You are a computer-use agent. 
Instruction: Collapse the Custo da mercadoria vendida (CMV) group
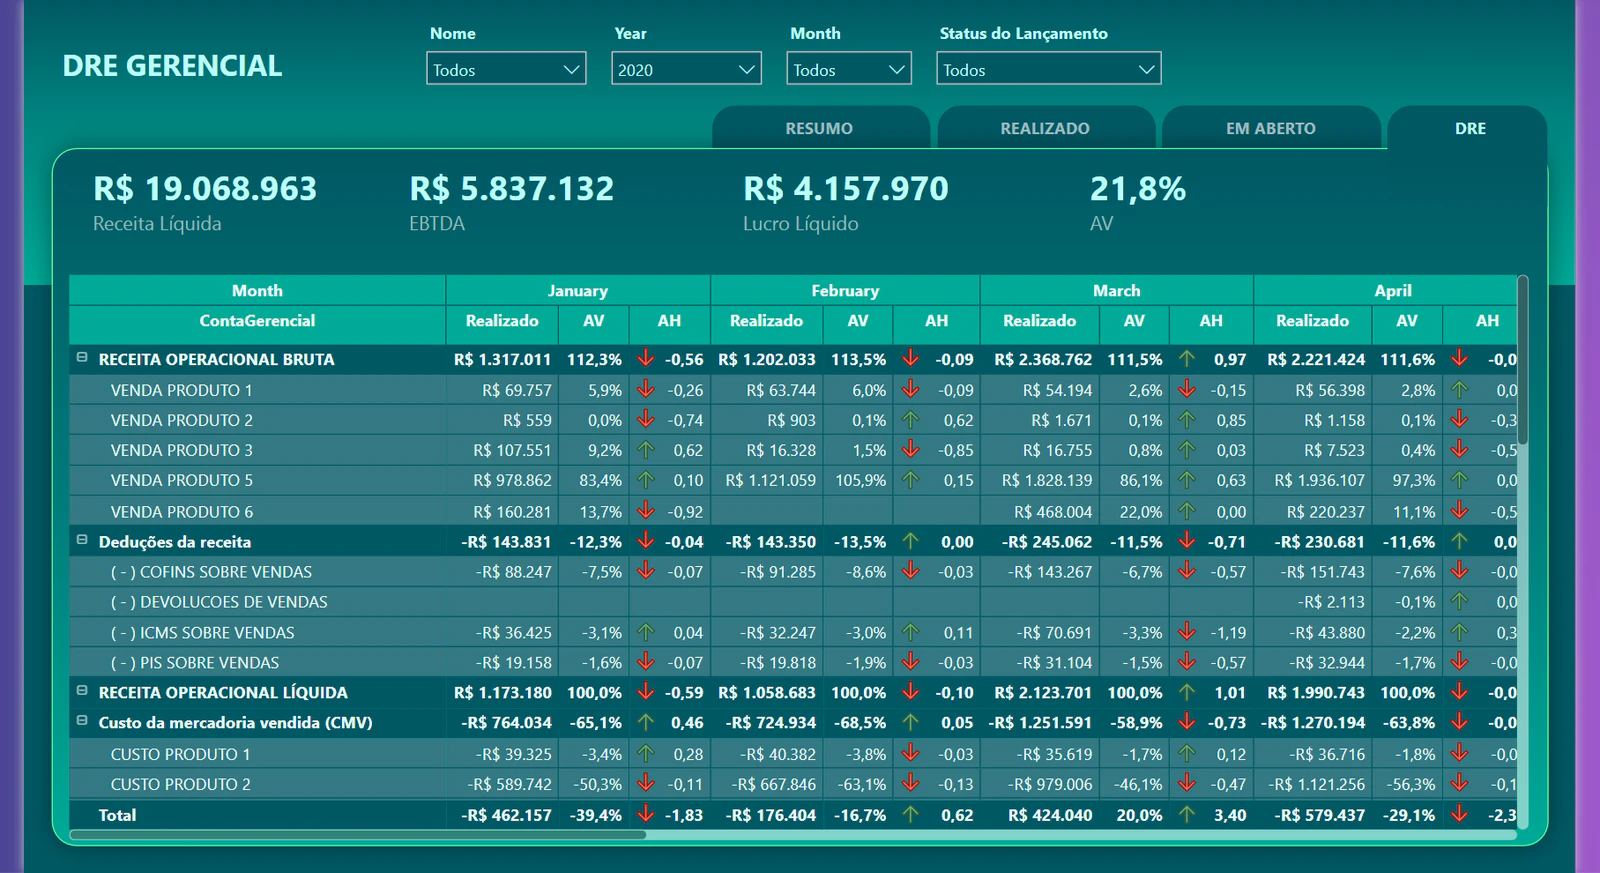82,720
